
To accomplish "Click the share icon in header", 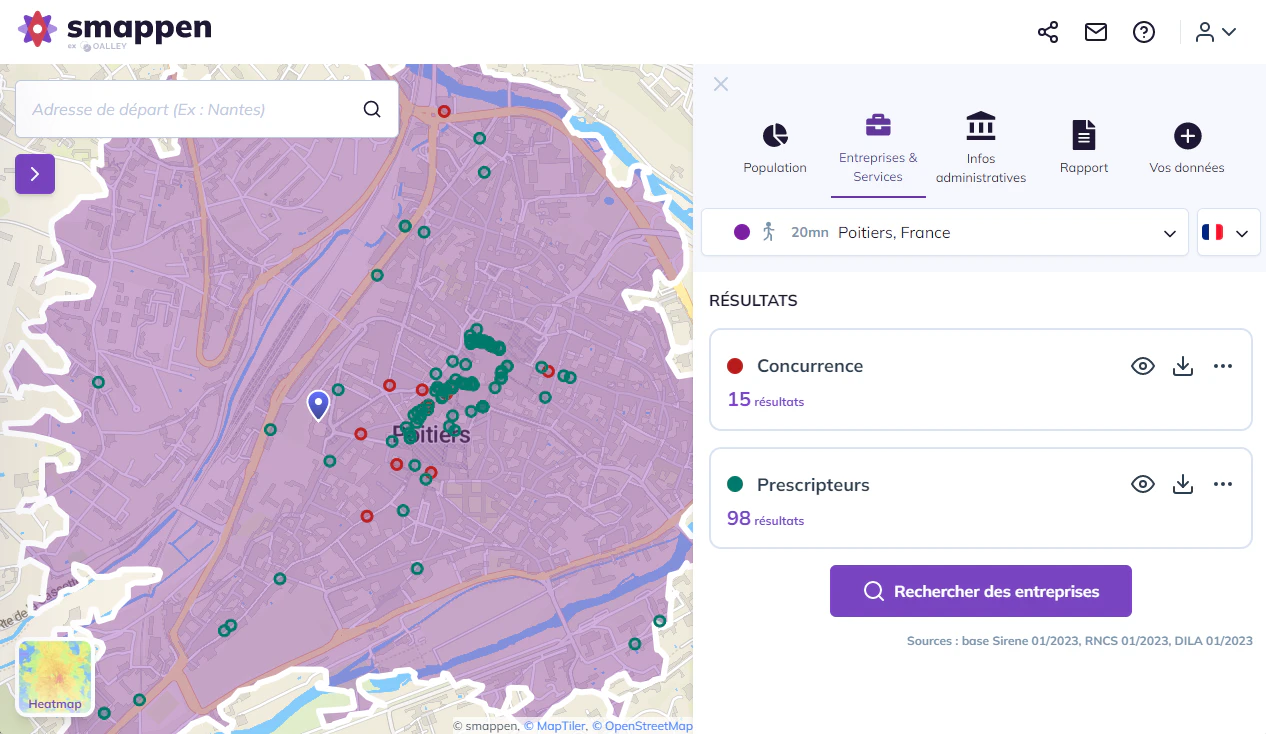I will pyautogui.click(x=1048, y=32).
